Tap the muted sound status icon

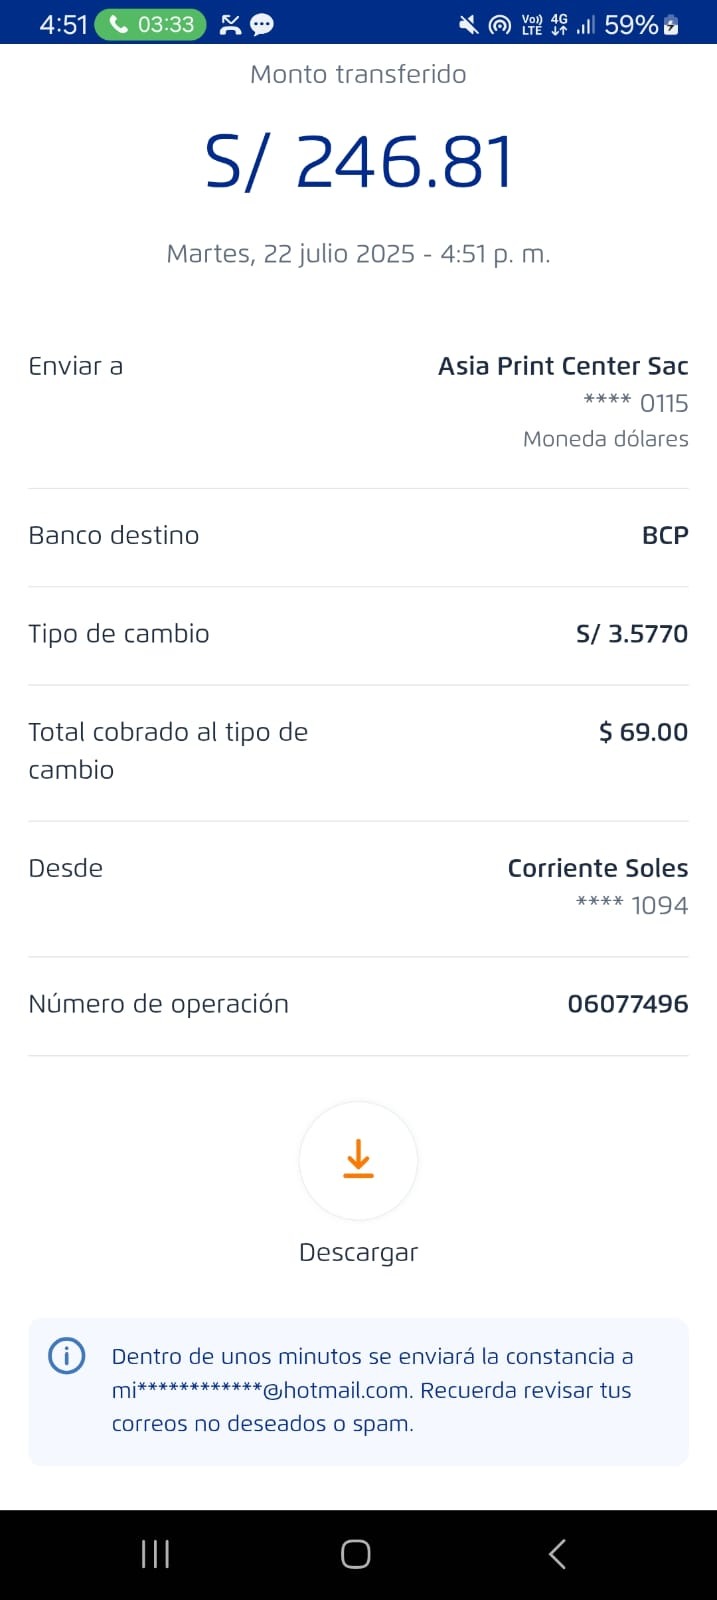[x=468, y=25]
